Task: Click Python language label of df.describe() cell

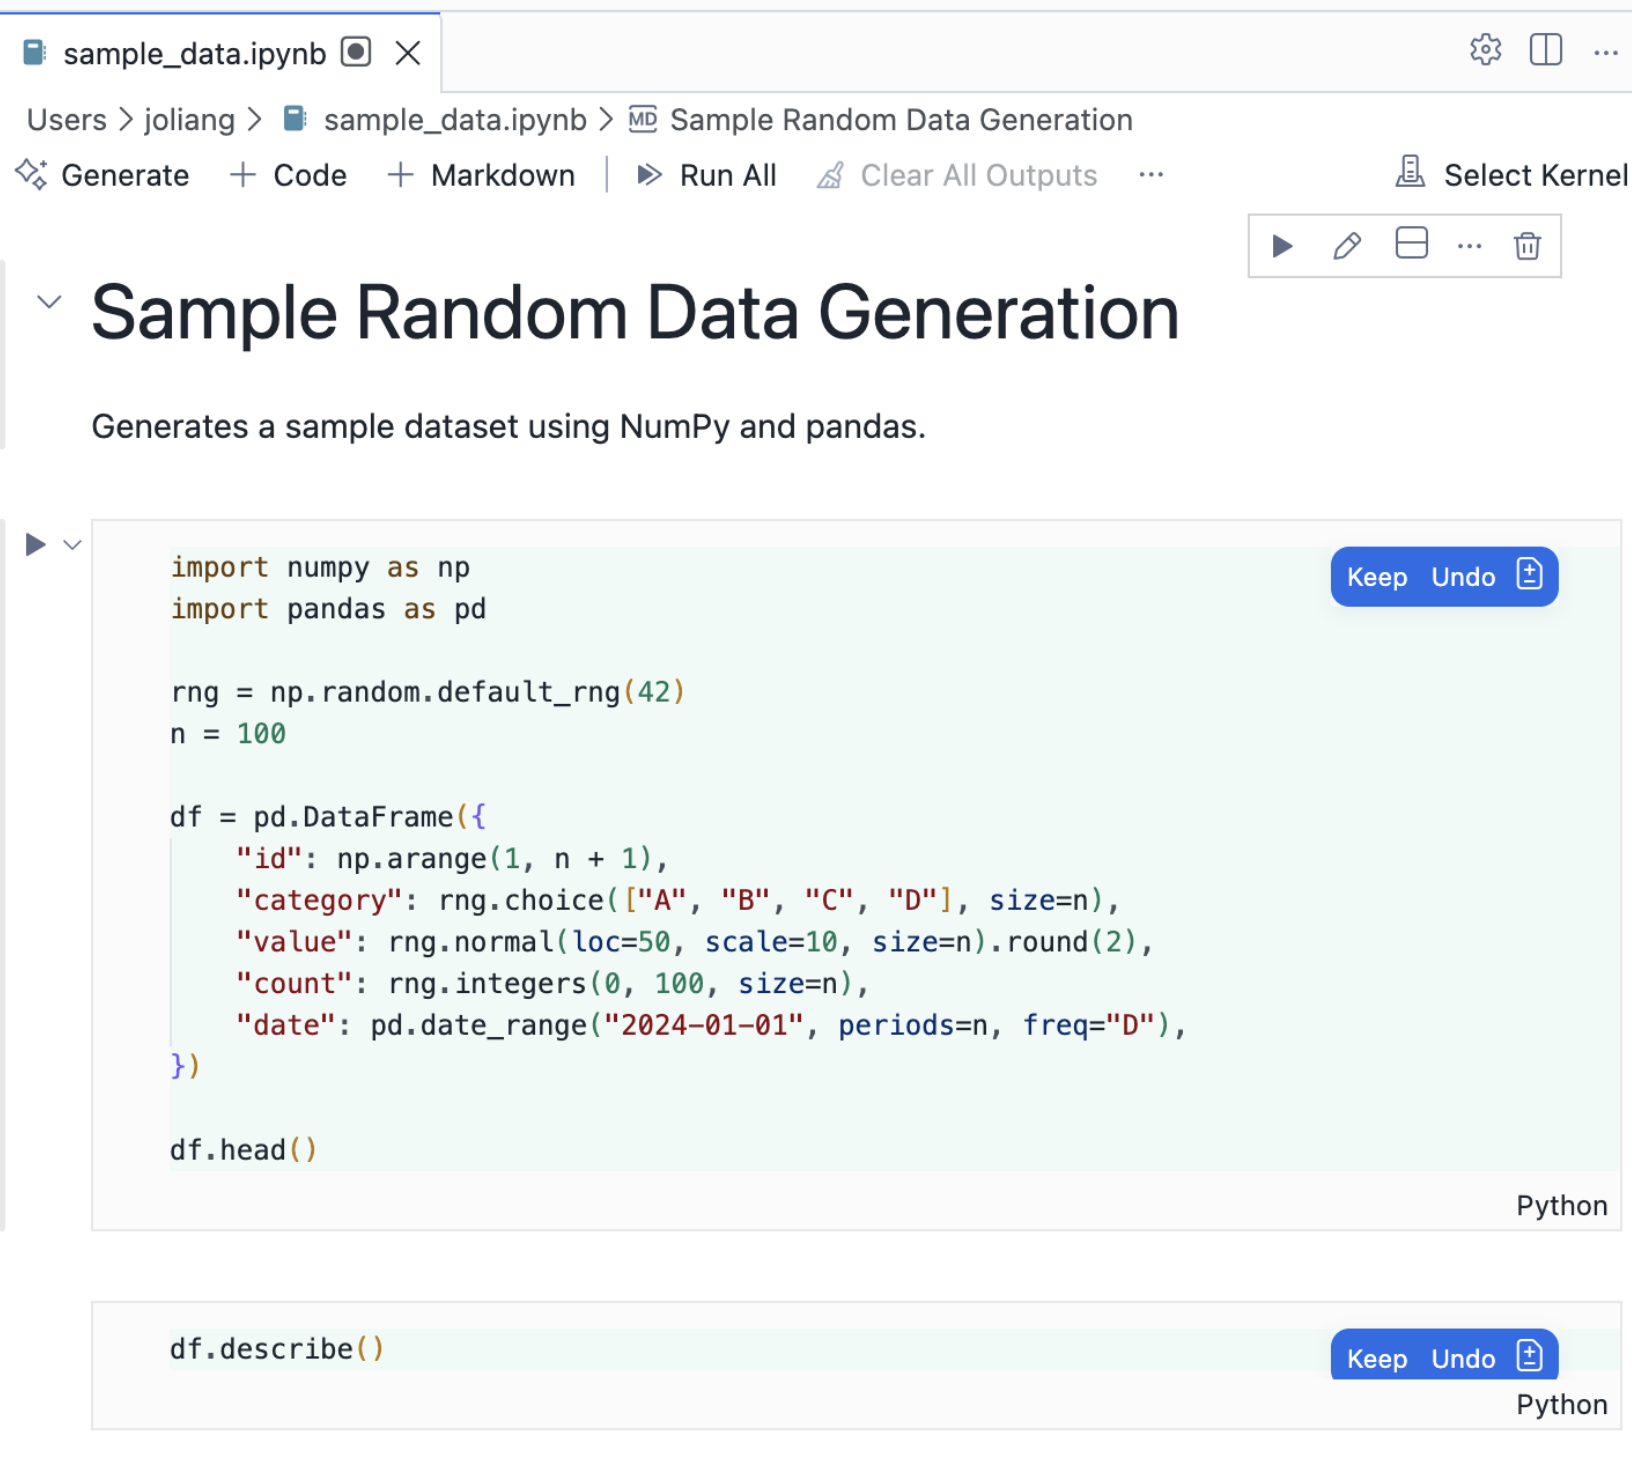Action: point(1561,1404)
